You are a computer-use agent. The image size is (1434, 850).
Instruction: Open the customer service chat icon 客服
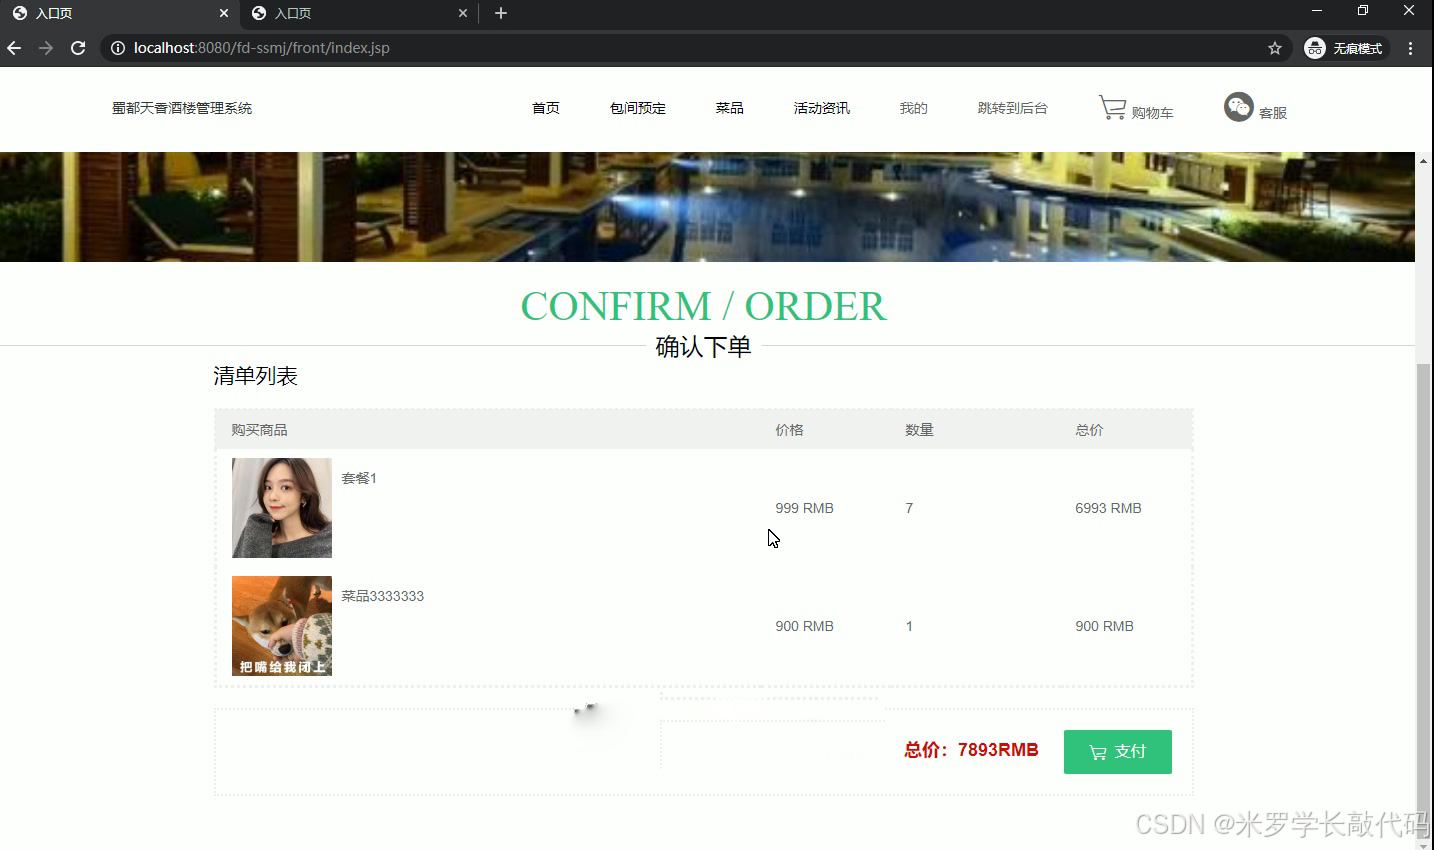(x=1255, y=108)
